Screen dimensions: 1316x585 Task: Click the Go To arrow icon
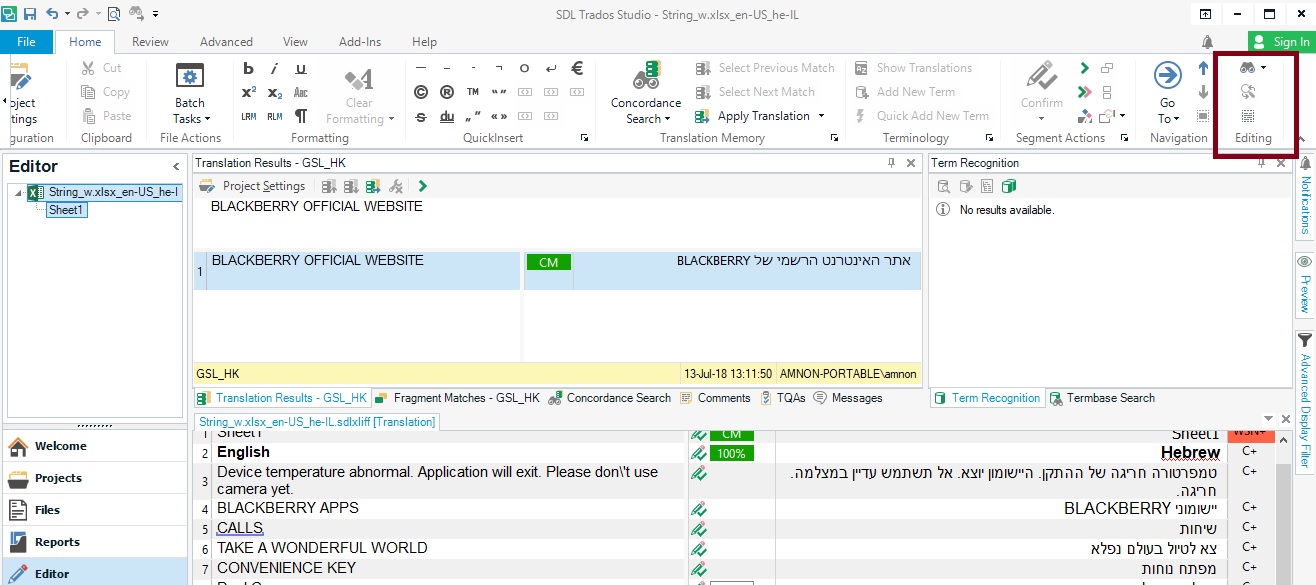pyautogui.click(x=1167, y=76)
